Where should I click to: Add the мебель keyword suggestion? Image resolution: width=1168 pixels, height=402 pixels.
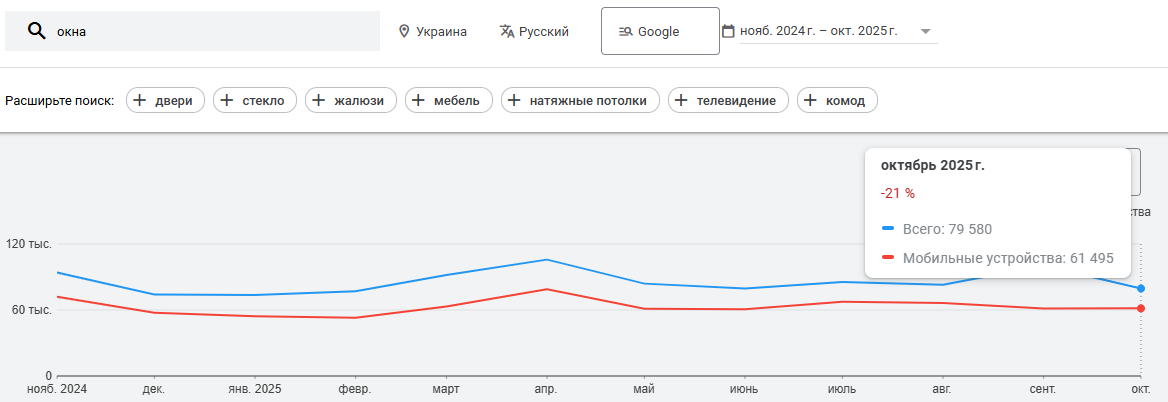[448, 100]
